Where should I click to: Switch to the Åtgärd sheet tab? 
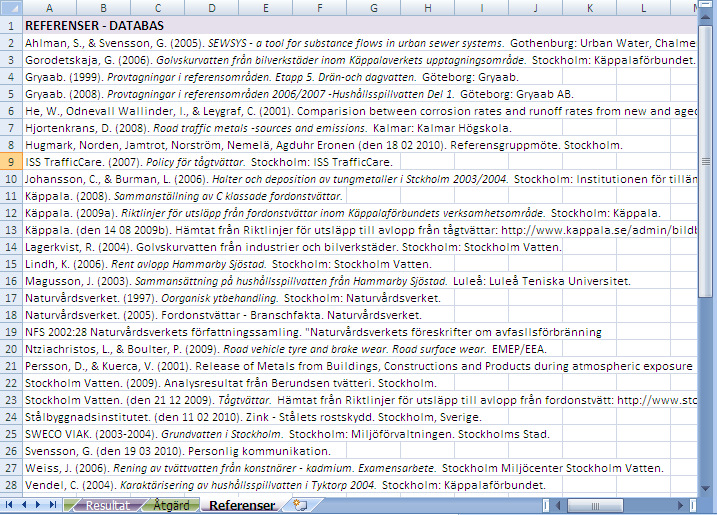pos(171,505)
